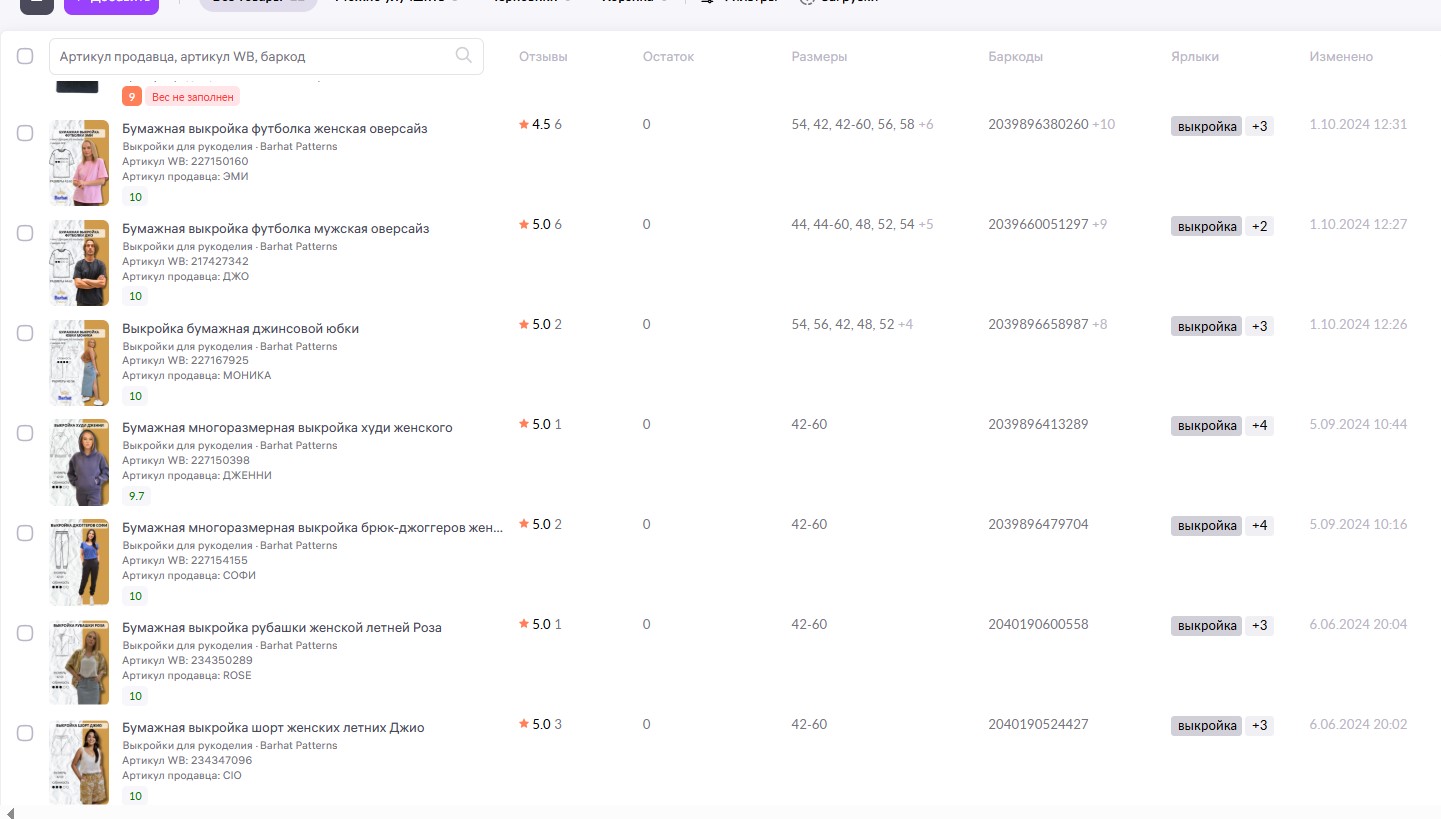The image size is (1441, 819).
Task: Open Выкройка бумажная джинсовой юбки product link
Action: click(240, 329)
